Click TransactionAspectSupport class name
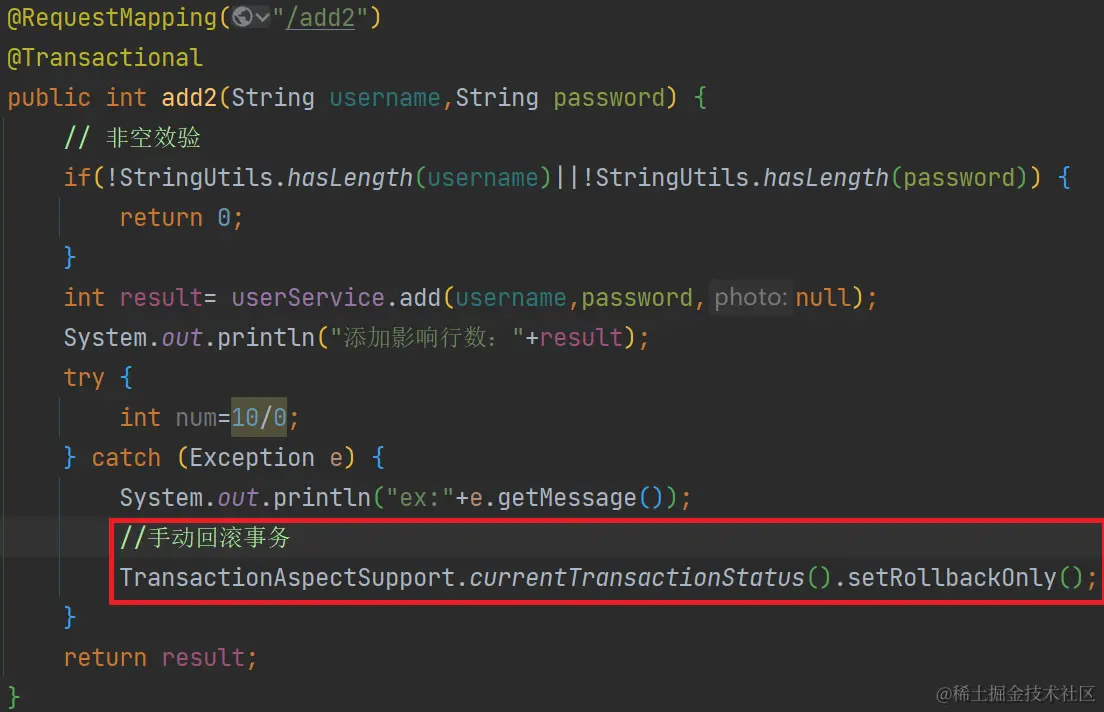Image resolution: width=1104 pixels, height=712 pixels. click(287, 577)
